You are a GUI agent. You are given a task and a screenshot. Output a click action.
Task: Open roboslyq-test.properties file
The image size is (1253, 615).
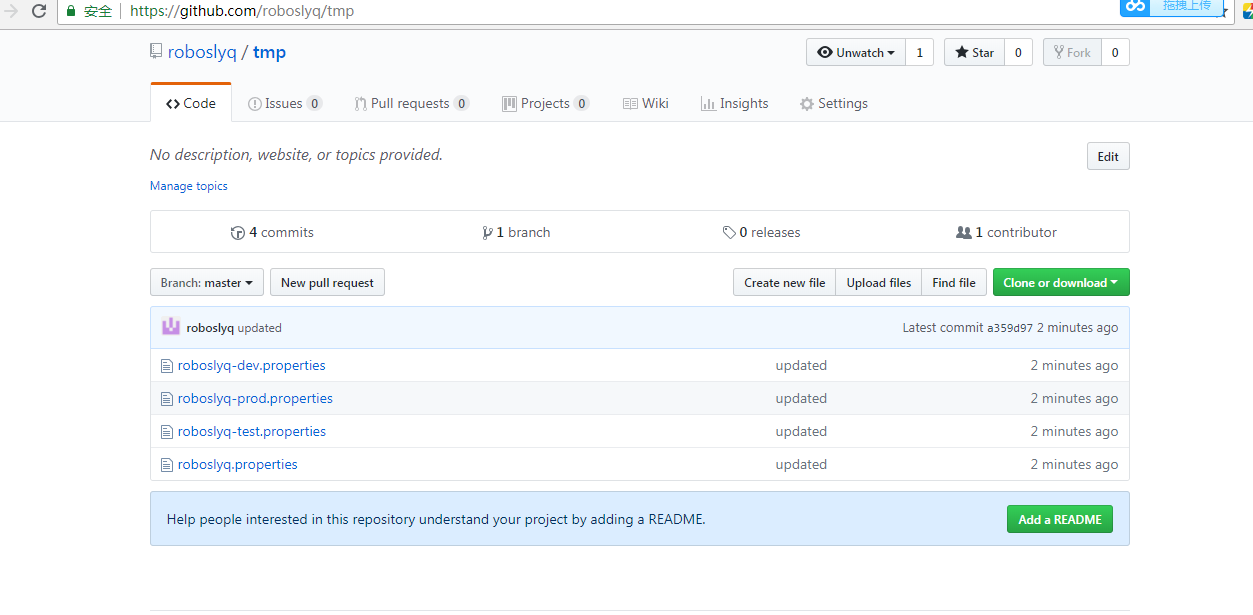coord(252,432)
